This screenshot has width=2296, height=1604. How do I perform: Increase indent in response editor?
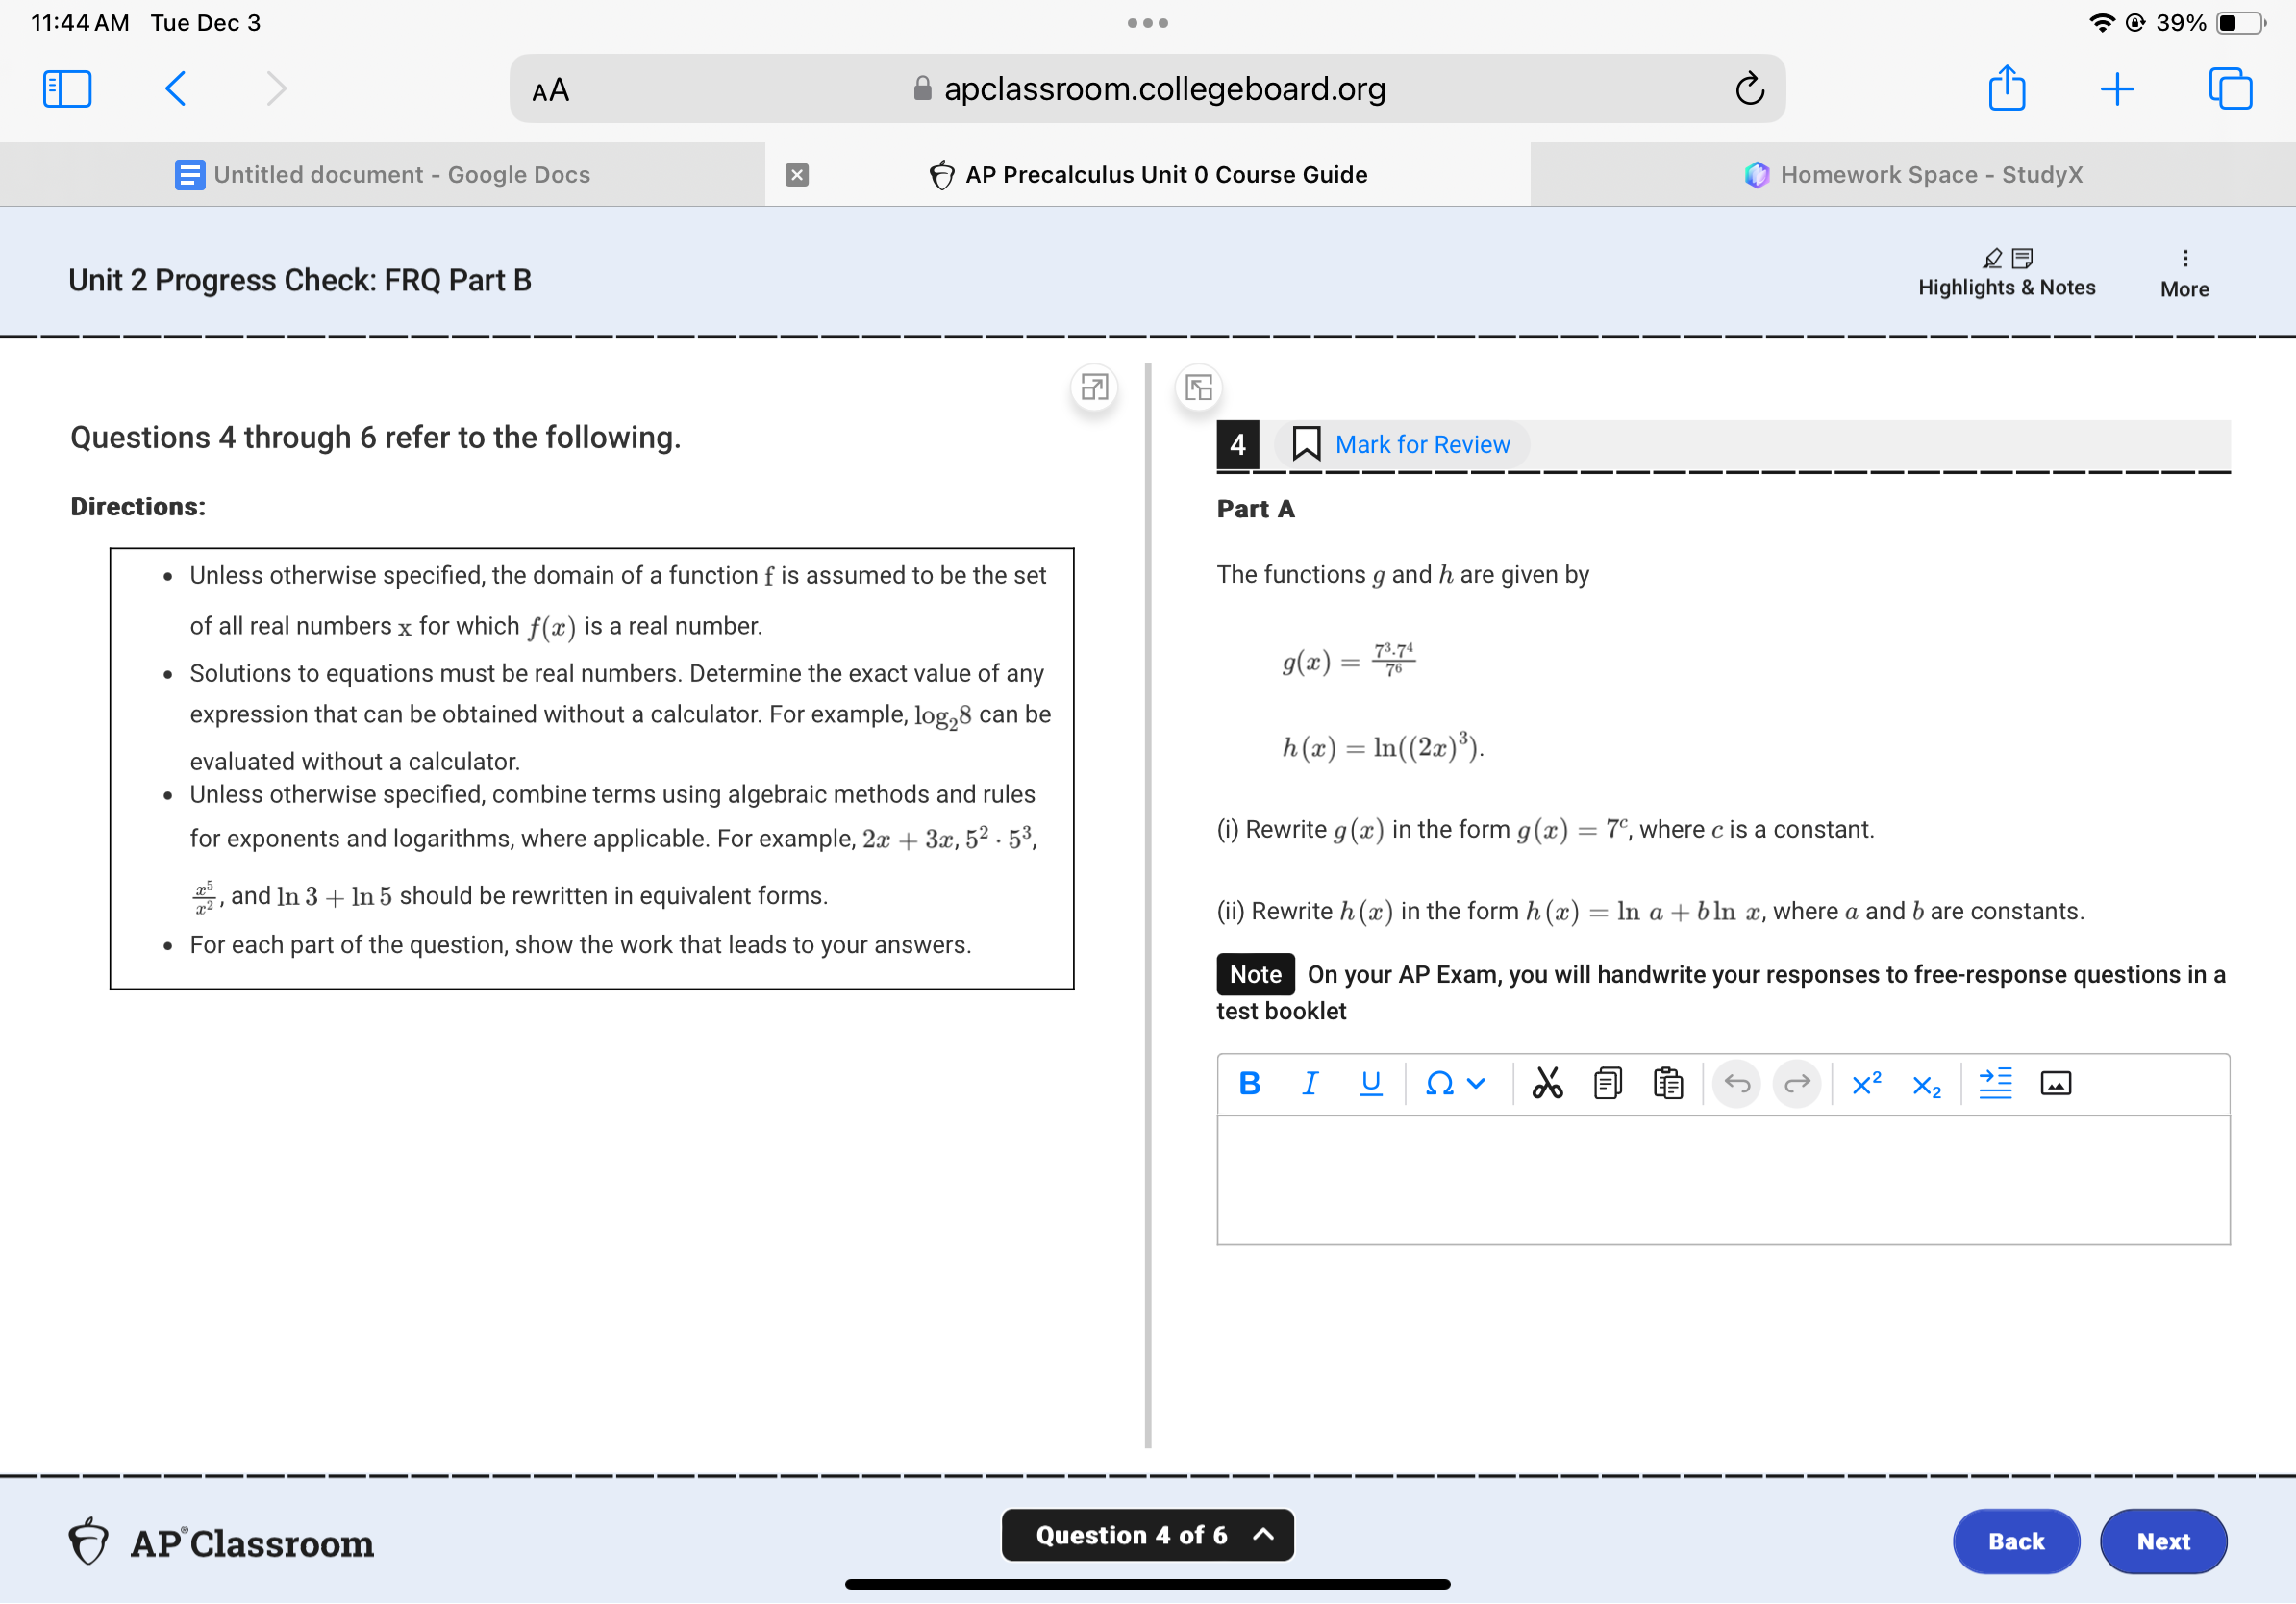pos(1994,1083)
